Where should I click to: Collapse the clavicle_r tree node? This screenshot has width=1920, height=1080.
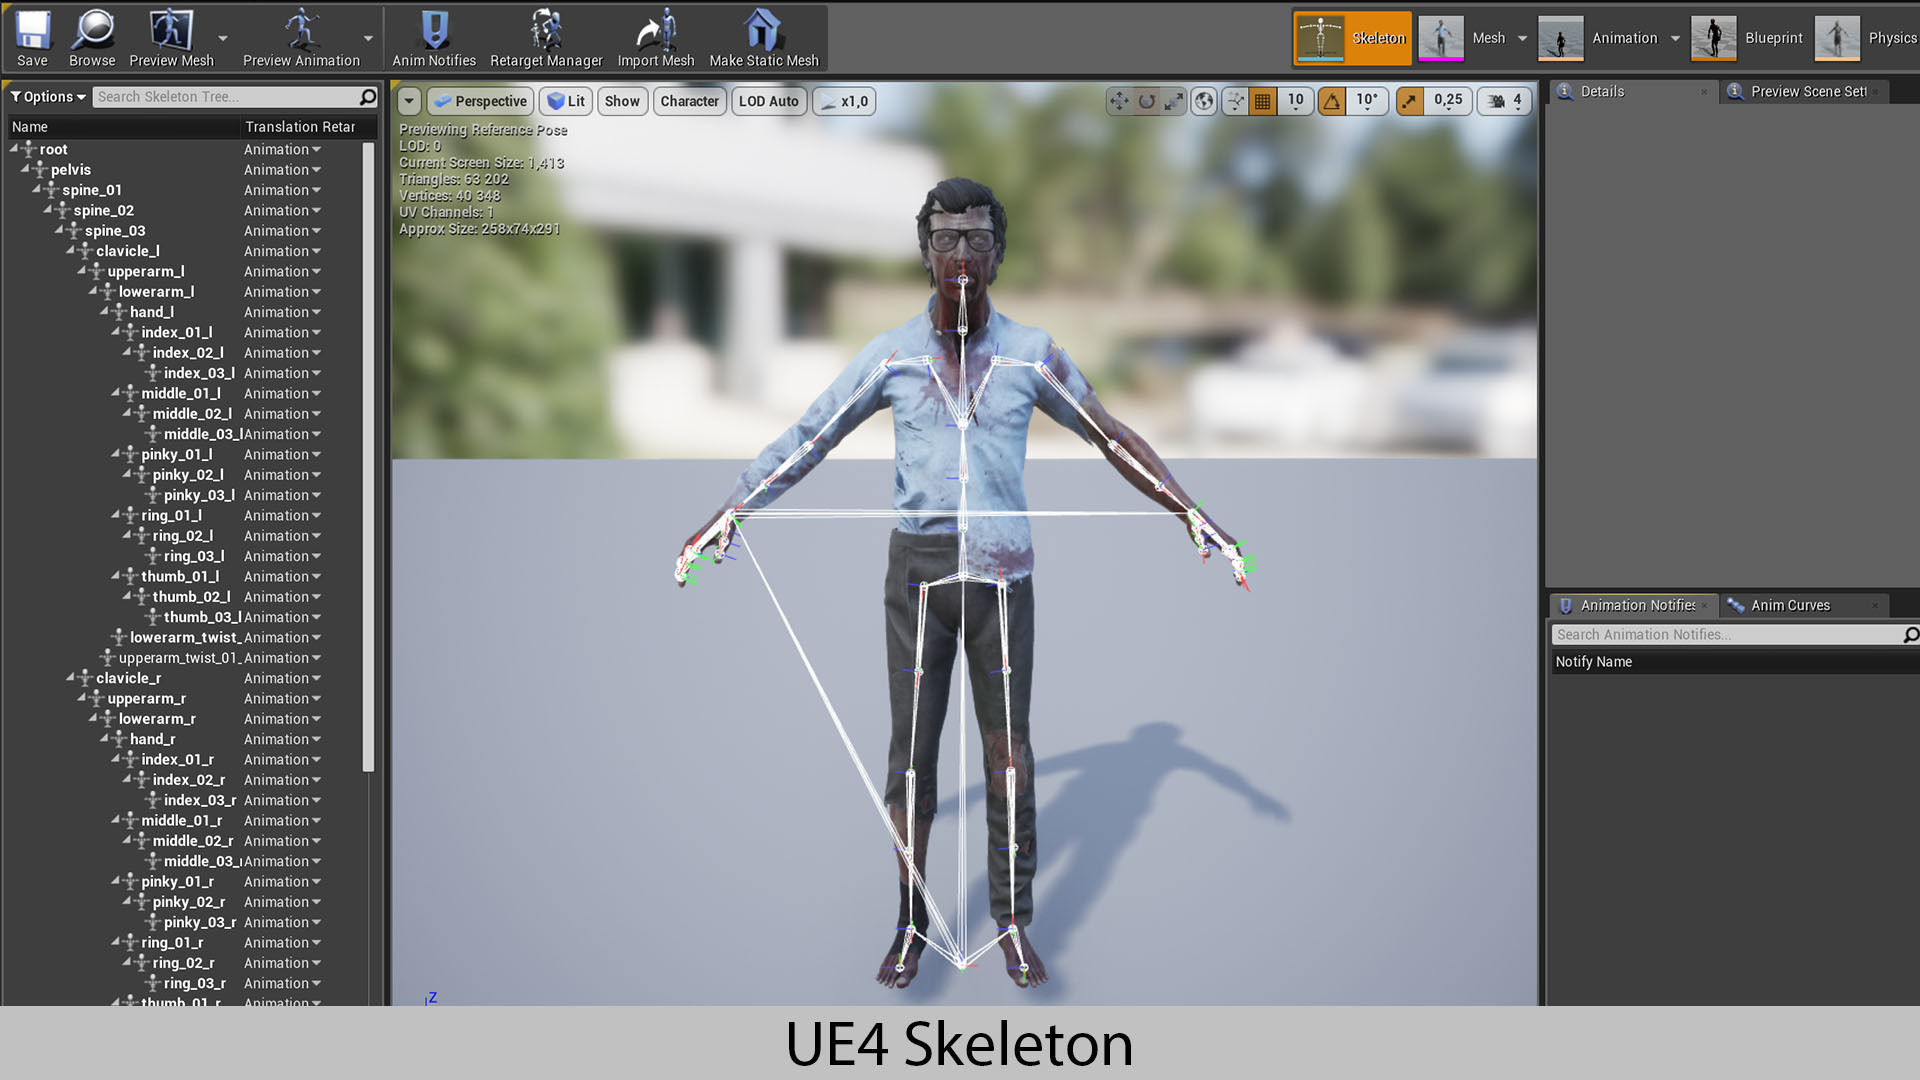click(x=70, y=677)
